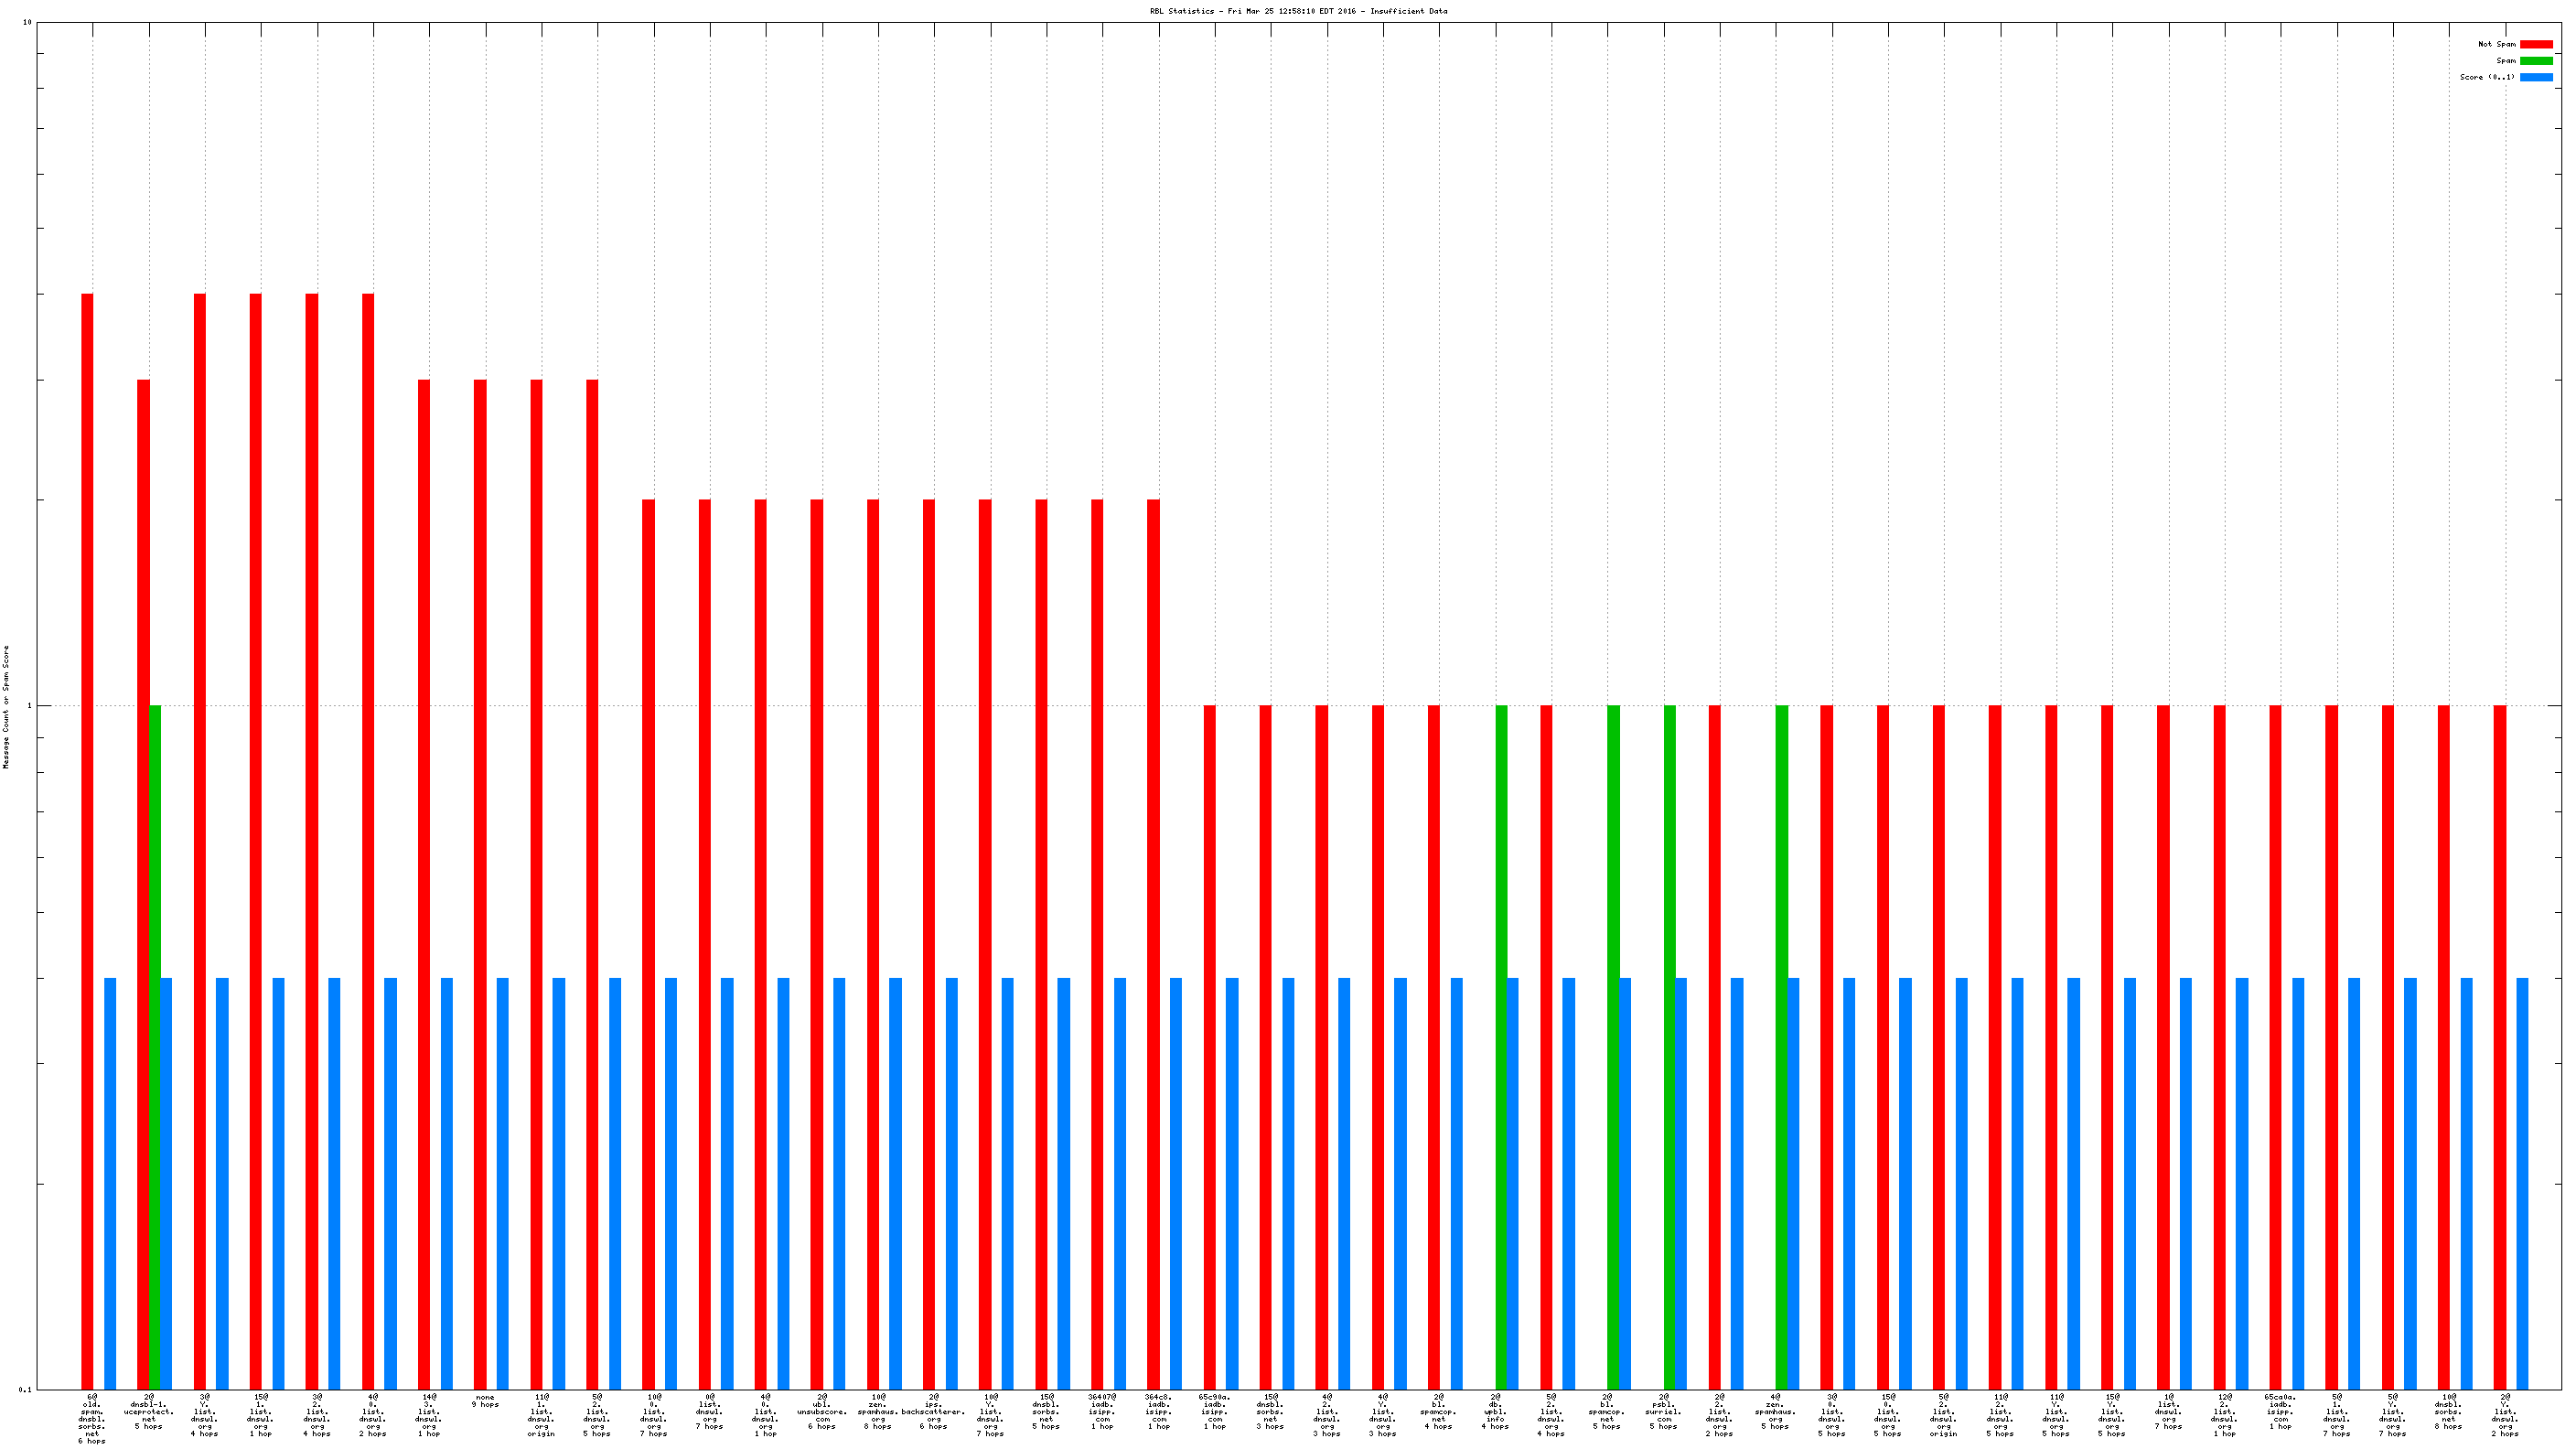Click the Y-axis tick label '1'
The width and height of the screenshot is (2576, 1449).
tap(29, 706)
